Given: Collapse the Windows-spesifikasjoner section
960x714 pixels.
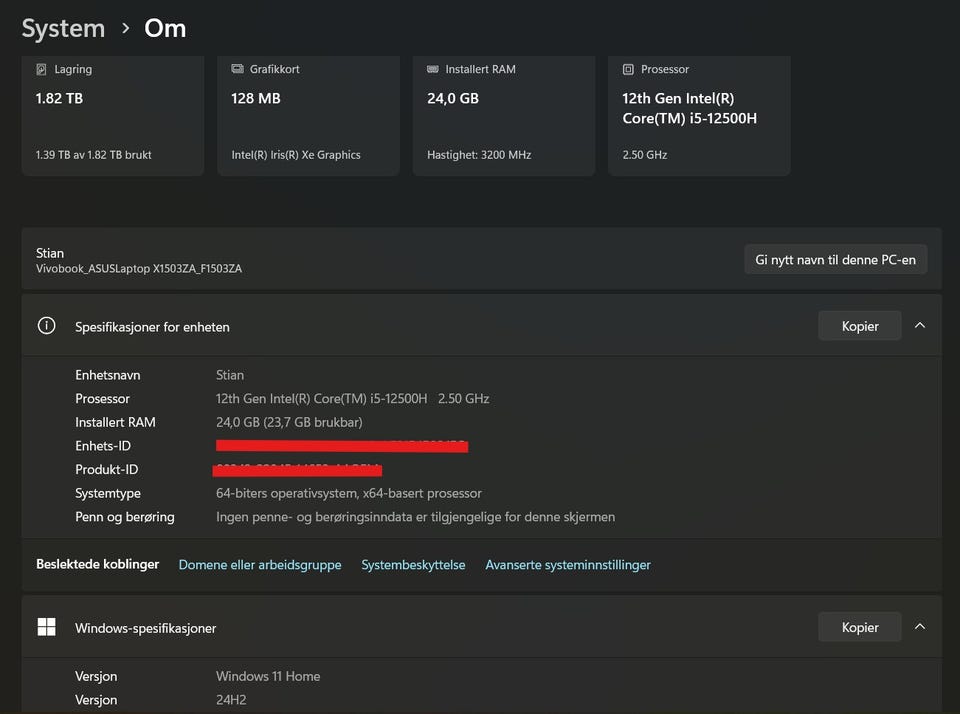Looking at the screenshot, I should pyautogui.click(x=920, y=627).
